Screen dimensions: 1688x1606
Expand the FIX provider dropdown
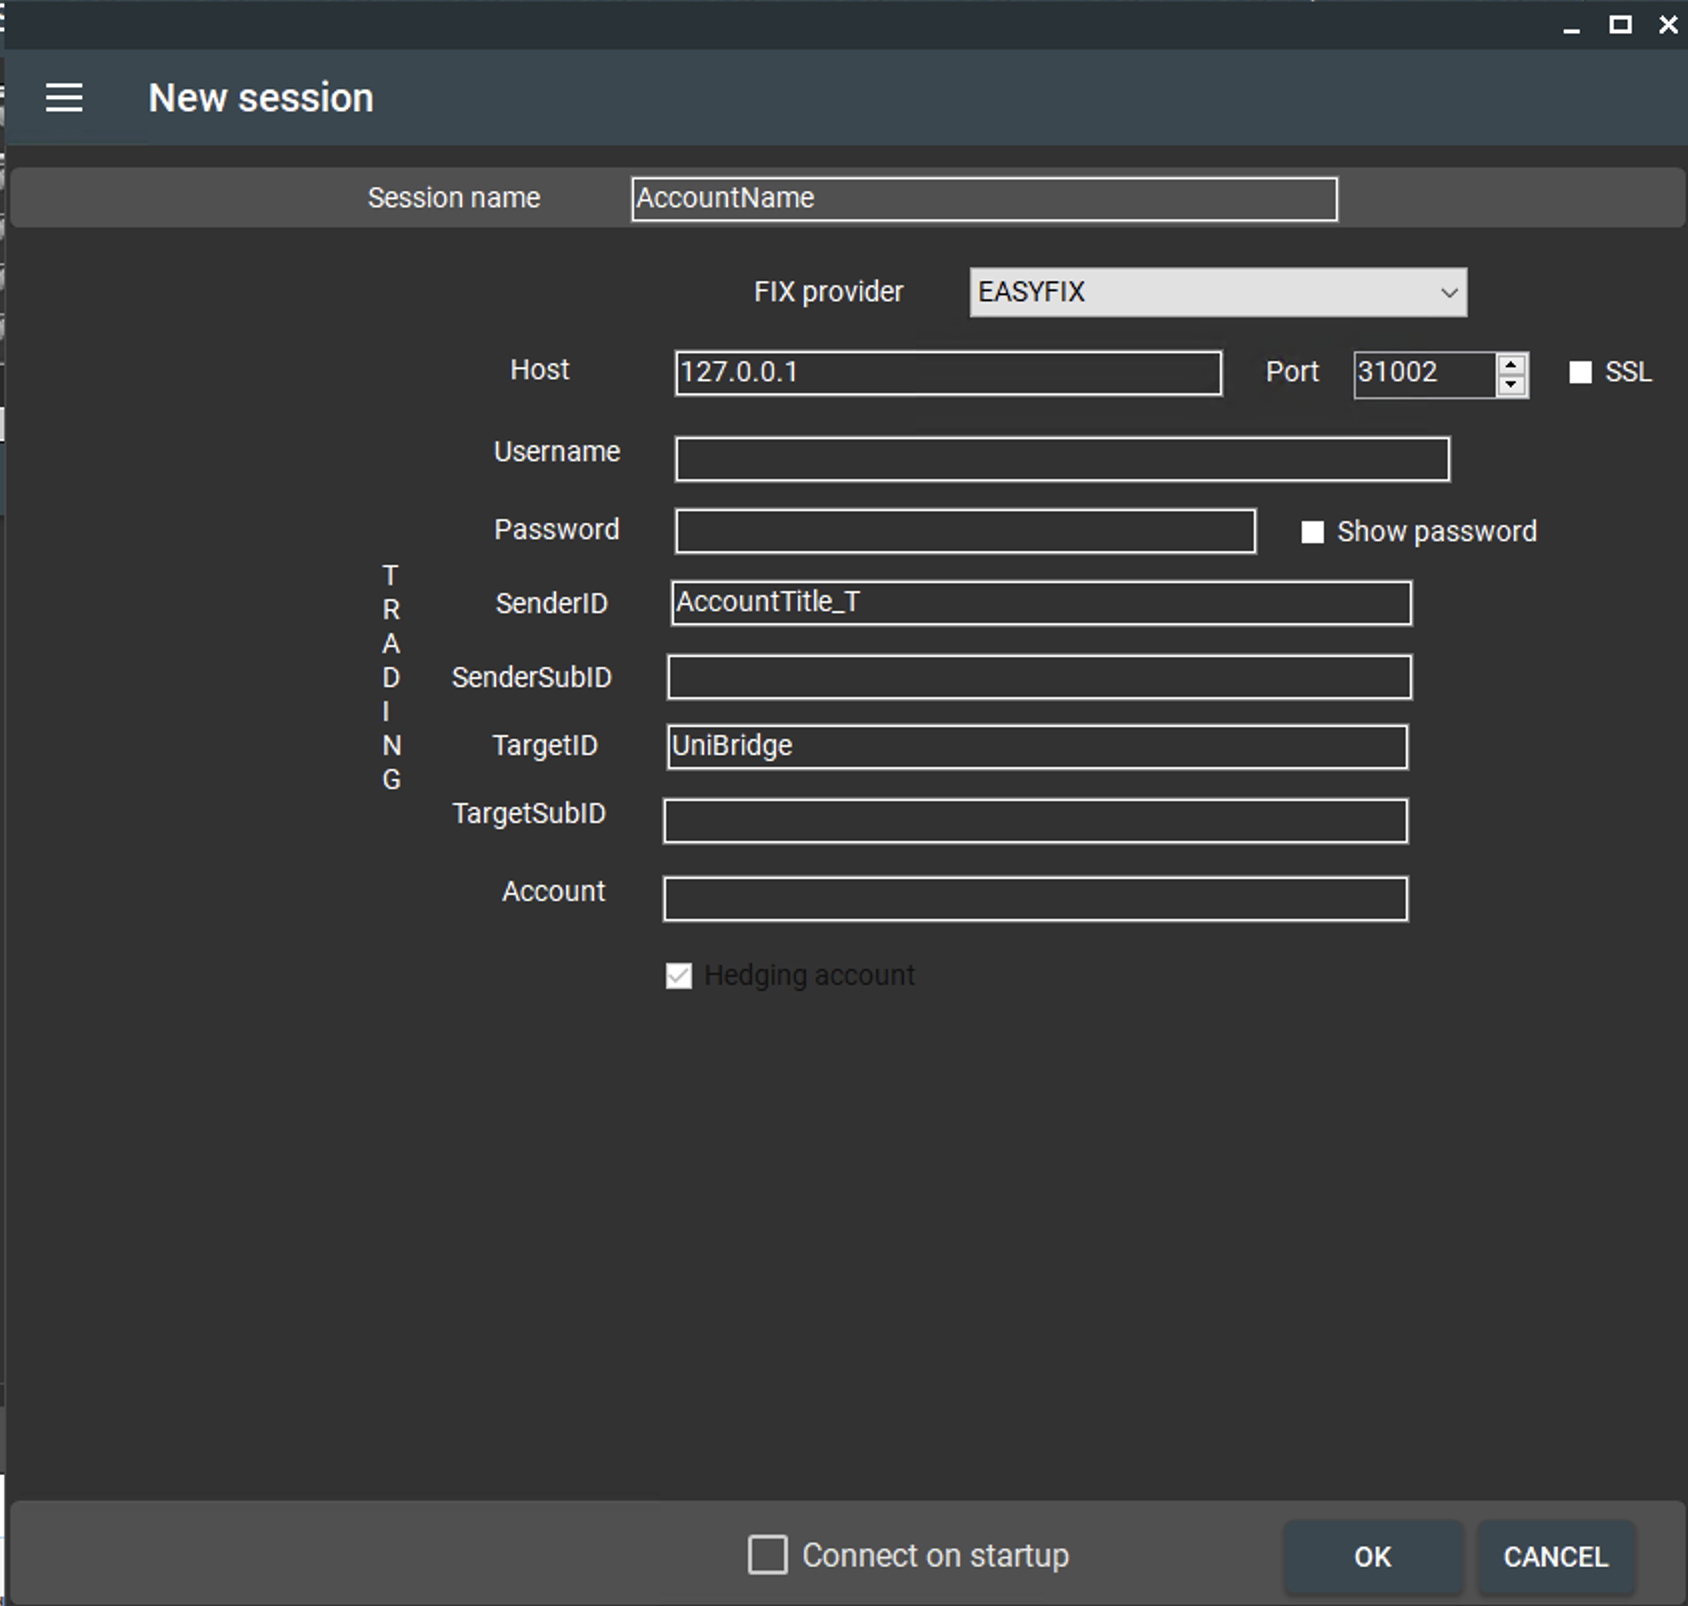(x=1217, y=292)
